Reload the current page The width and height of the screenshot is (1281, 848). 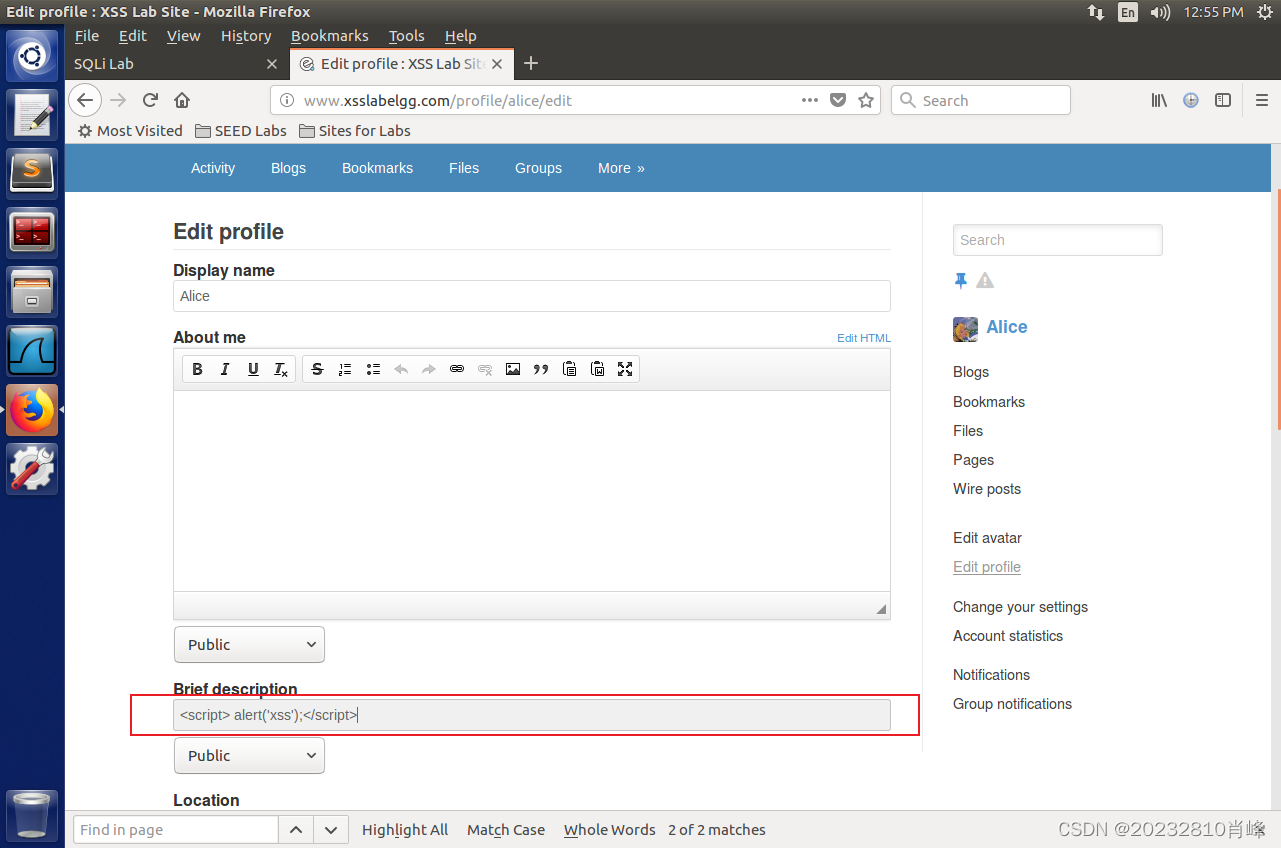(x=150, y=100)
